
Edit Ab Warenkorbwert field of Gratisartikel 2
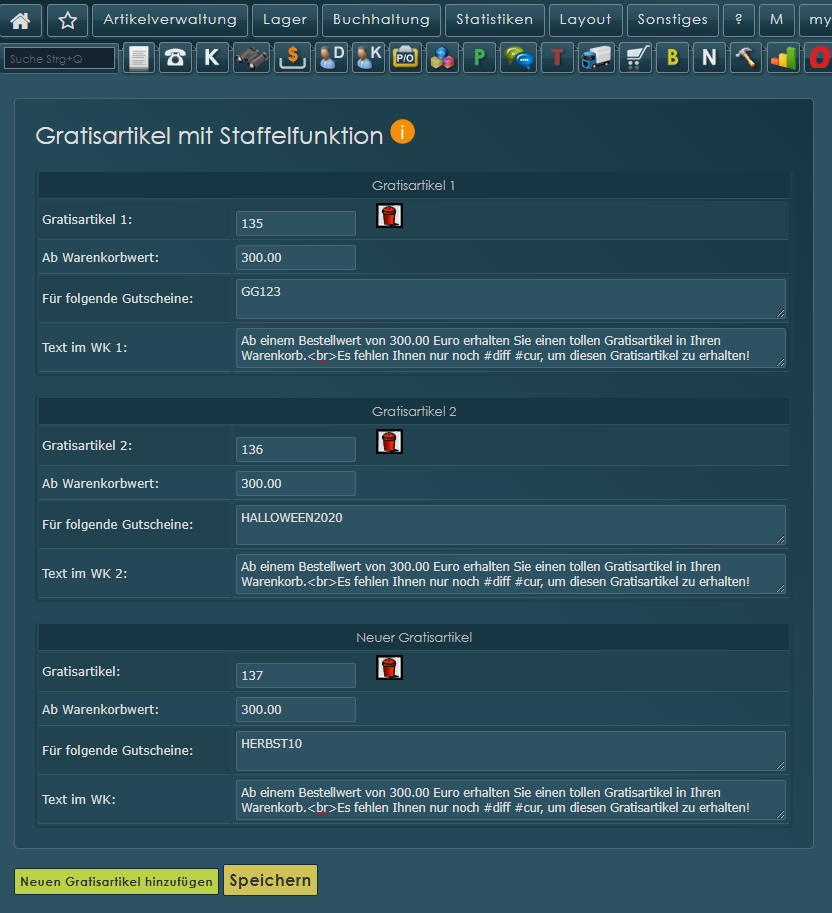tap(296, 483)
